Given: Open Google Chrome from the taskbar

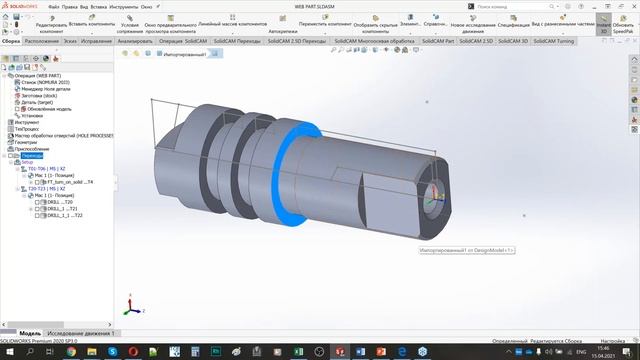Looking at the screenshot, I should [71, 351].
